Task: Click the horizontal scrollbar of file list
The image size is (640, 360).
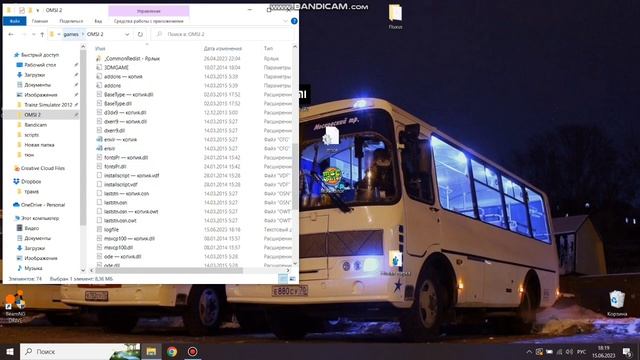Action: [169, 270]
